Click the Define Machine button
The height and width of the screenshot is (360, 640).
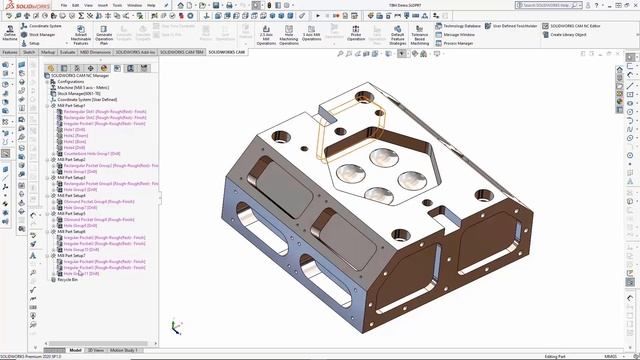tap(10, 33)
